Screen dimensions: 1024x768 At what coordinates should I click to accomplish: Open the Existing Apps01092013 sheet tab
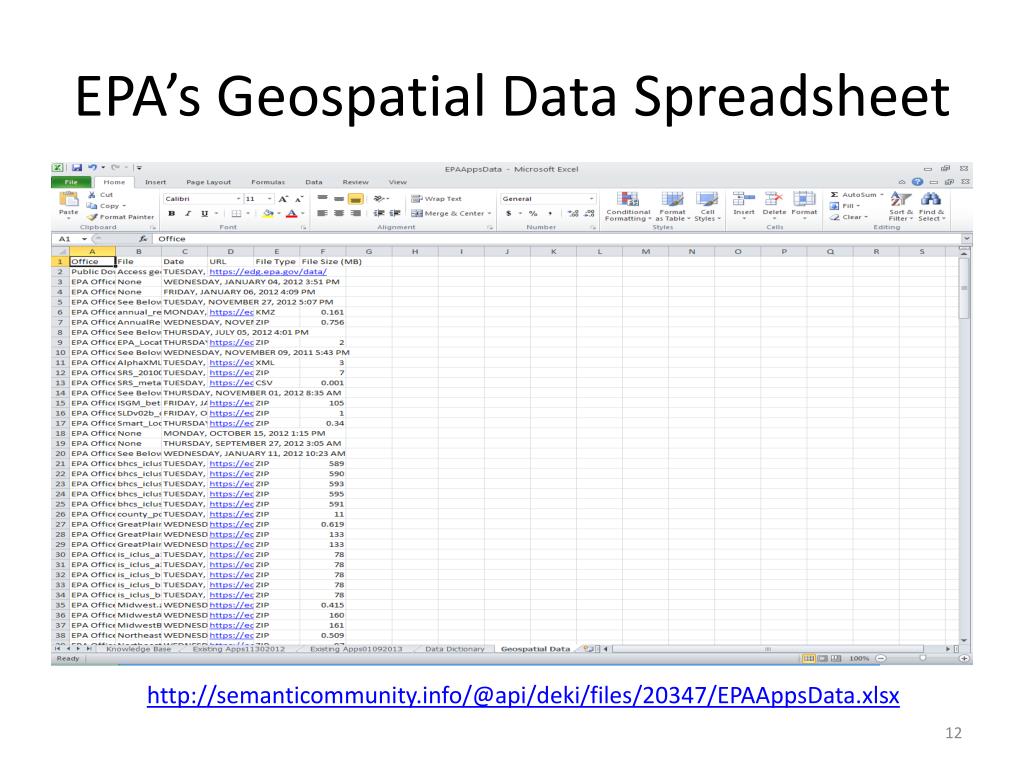click(x=356, y=649)
